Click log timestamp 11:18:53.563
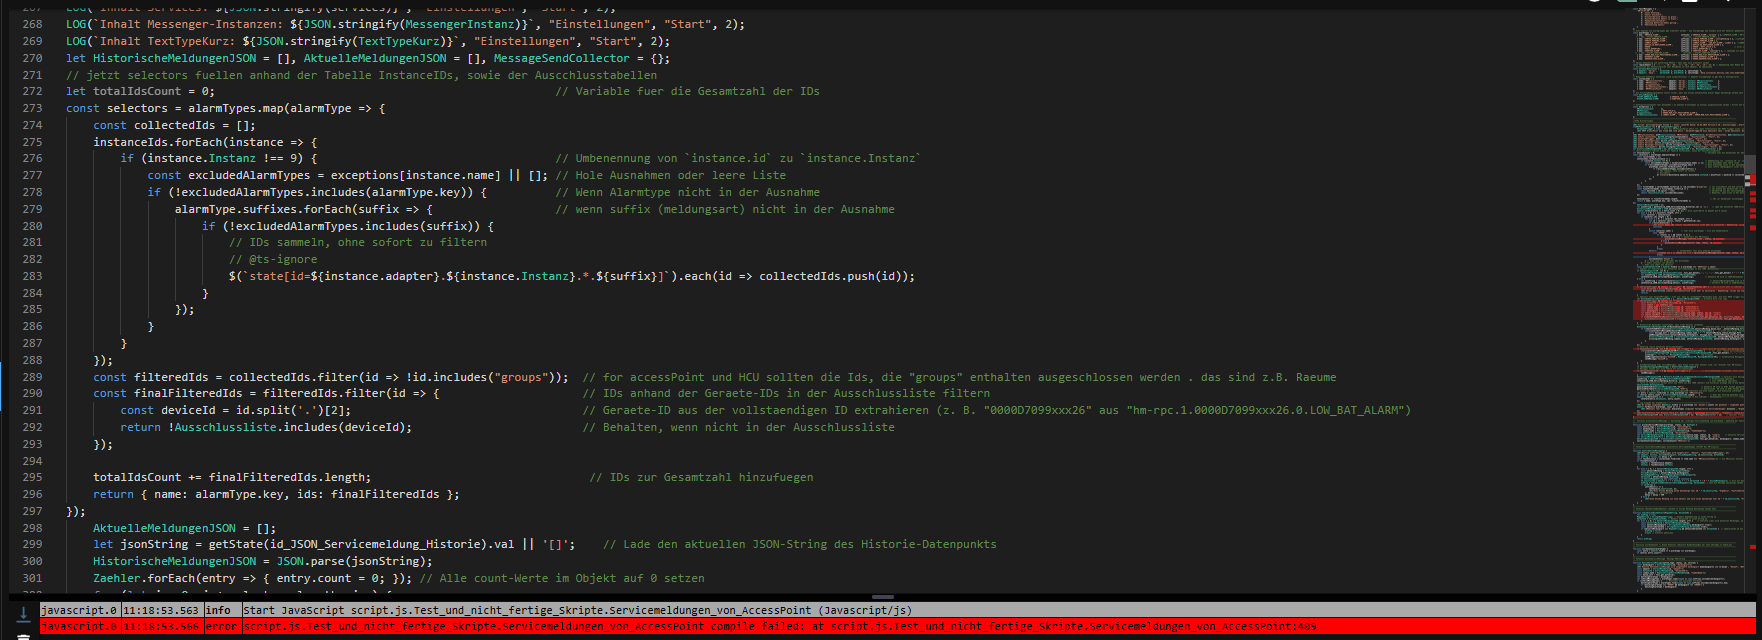The height and width of the screenshot is (640, 1762). 161,610
